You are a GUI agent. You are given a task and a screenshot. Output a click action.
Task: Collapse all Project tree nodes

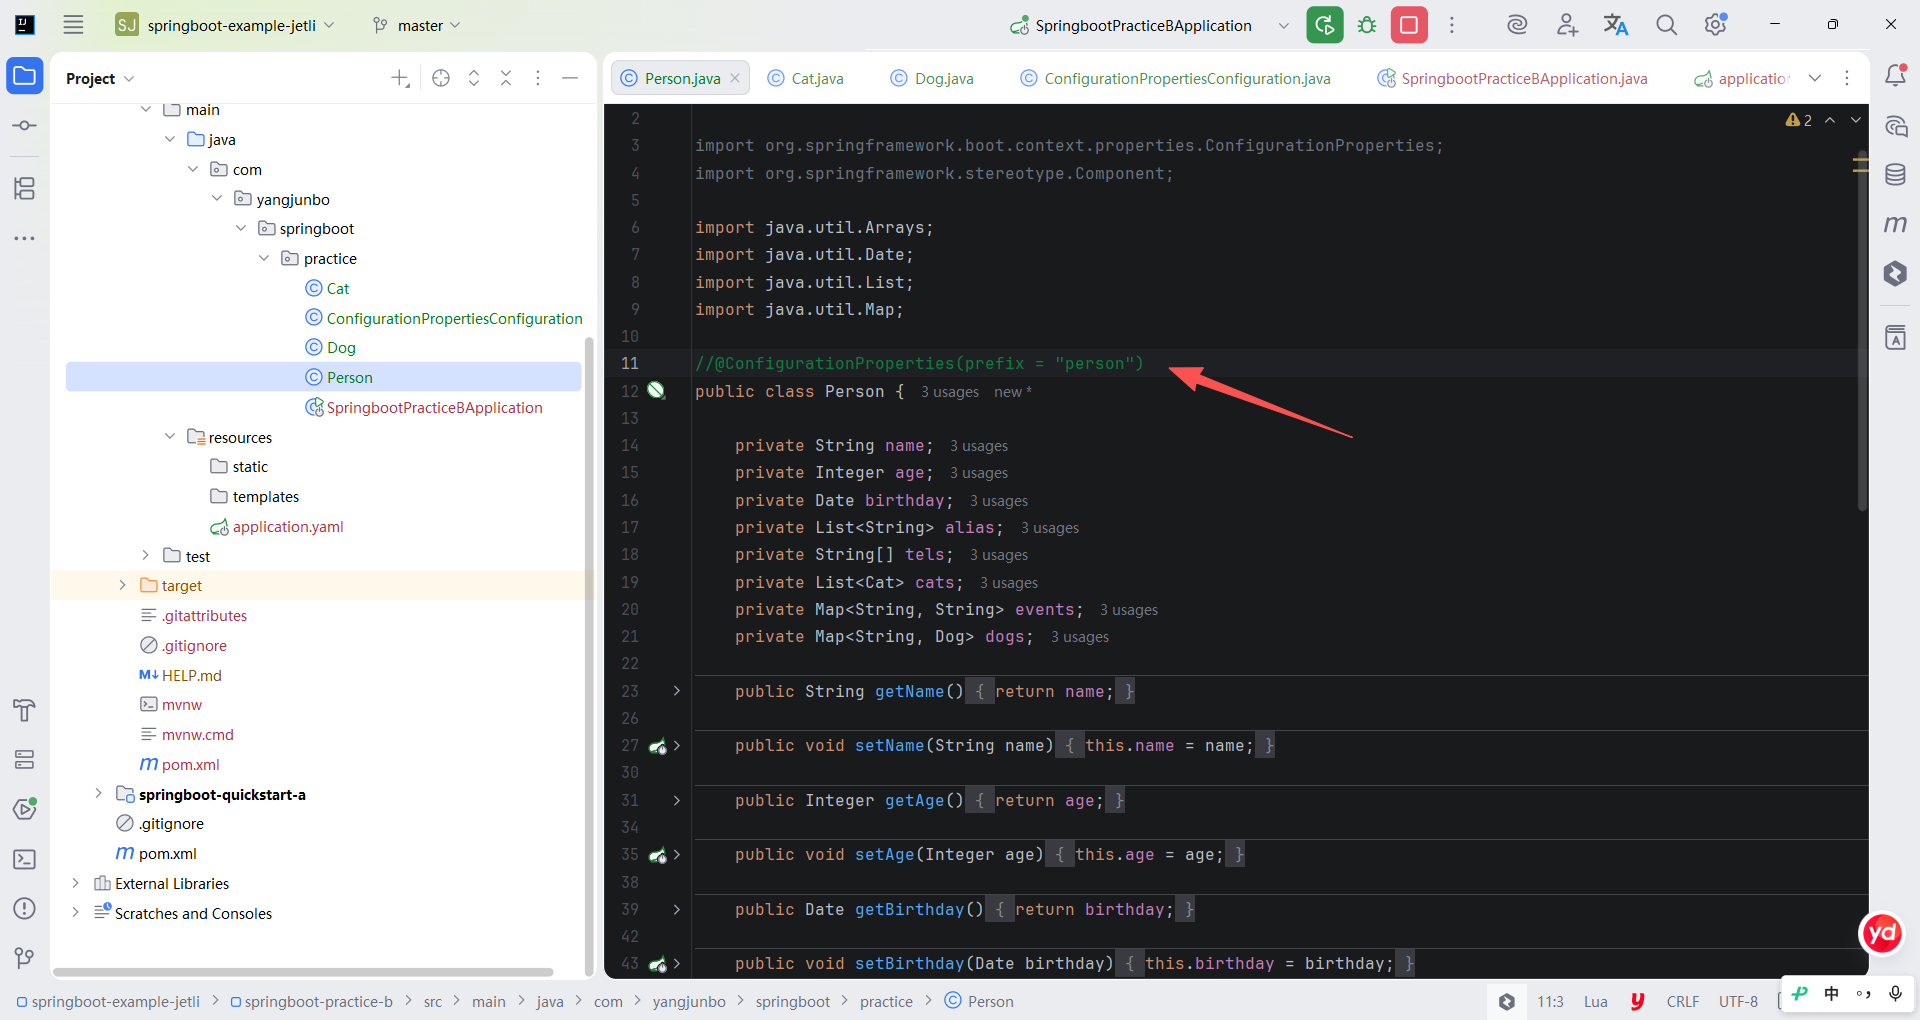click(506, 78)
